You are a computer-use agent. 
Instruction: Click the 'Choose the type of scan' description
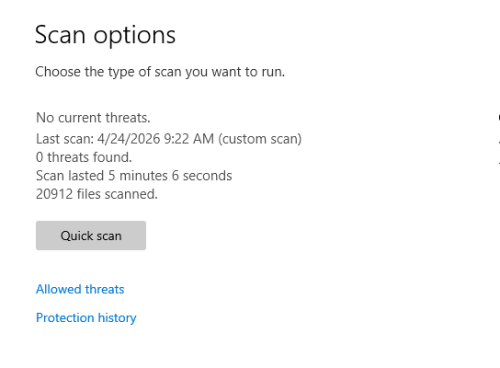click(160, 72)
